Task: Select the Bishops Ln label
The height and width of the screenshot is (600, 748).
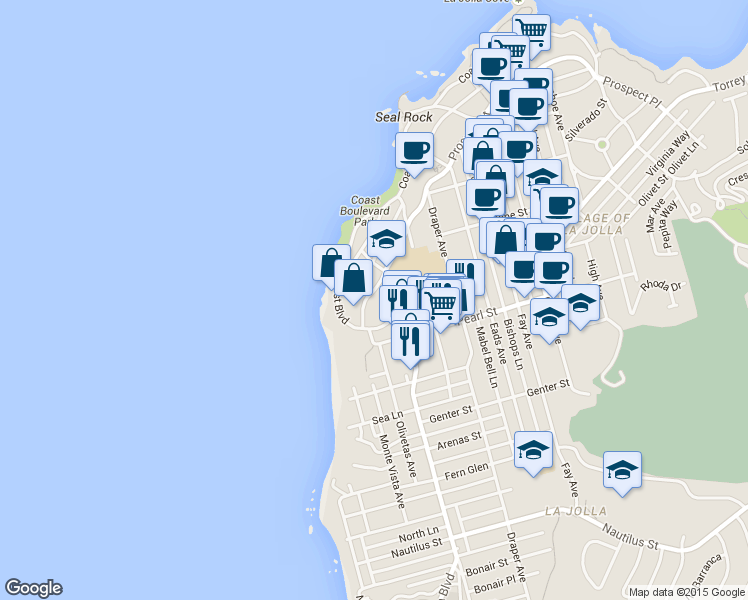Action: [513, 344]
